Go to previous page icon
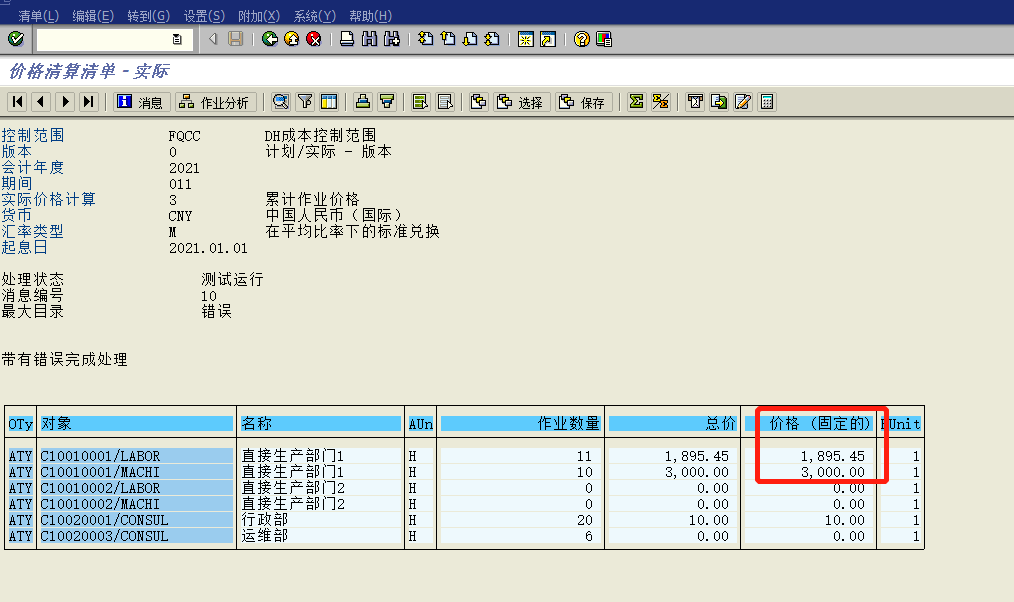This screenshot has width=1014, height=602. (x=448, y=39)
